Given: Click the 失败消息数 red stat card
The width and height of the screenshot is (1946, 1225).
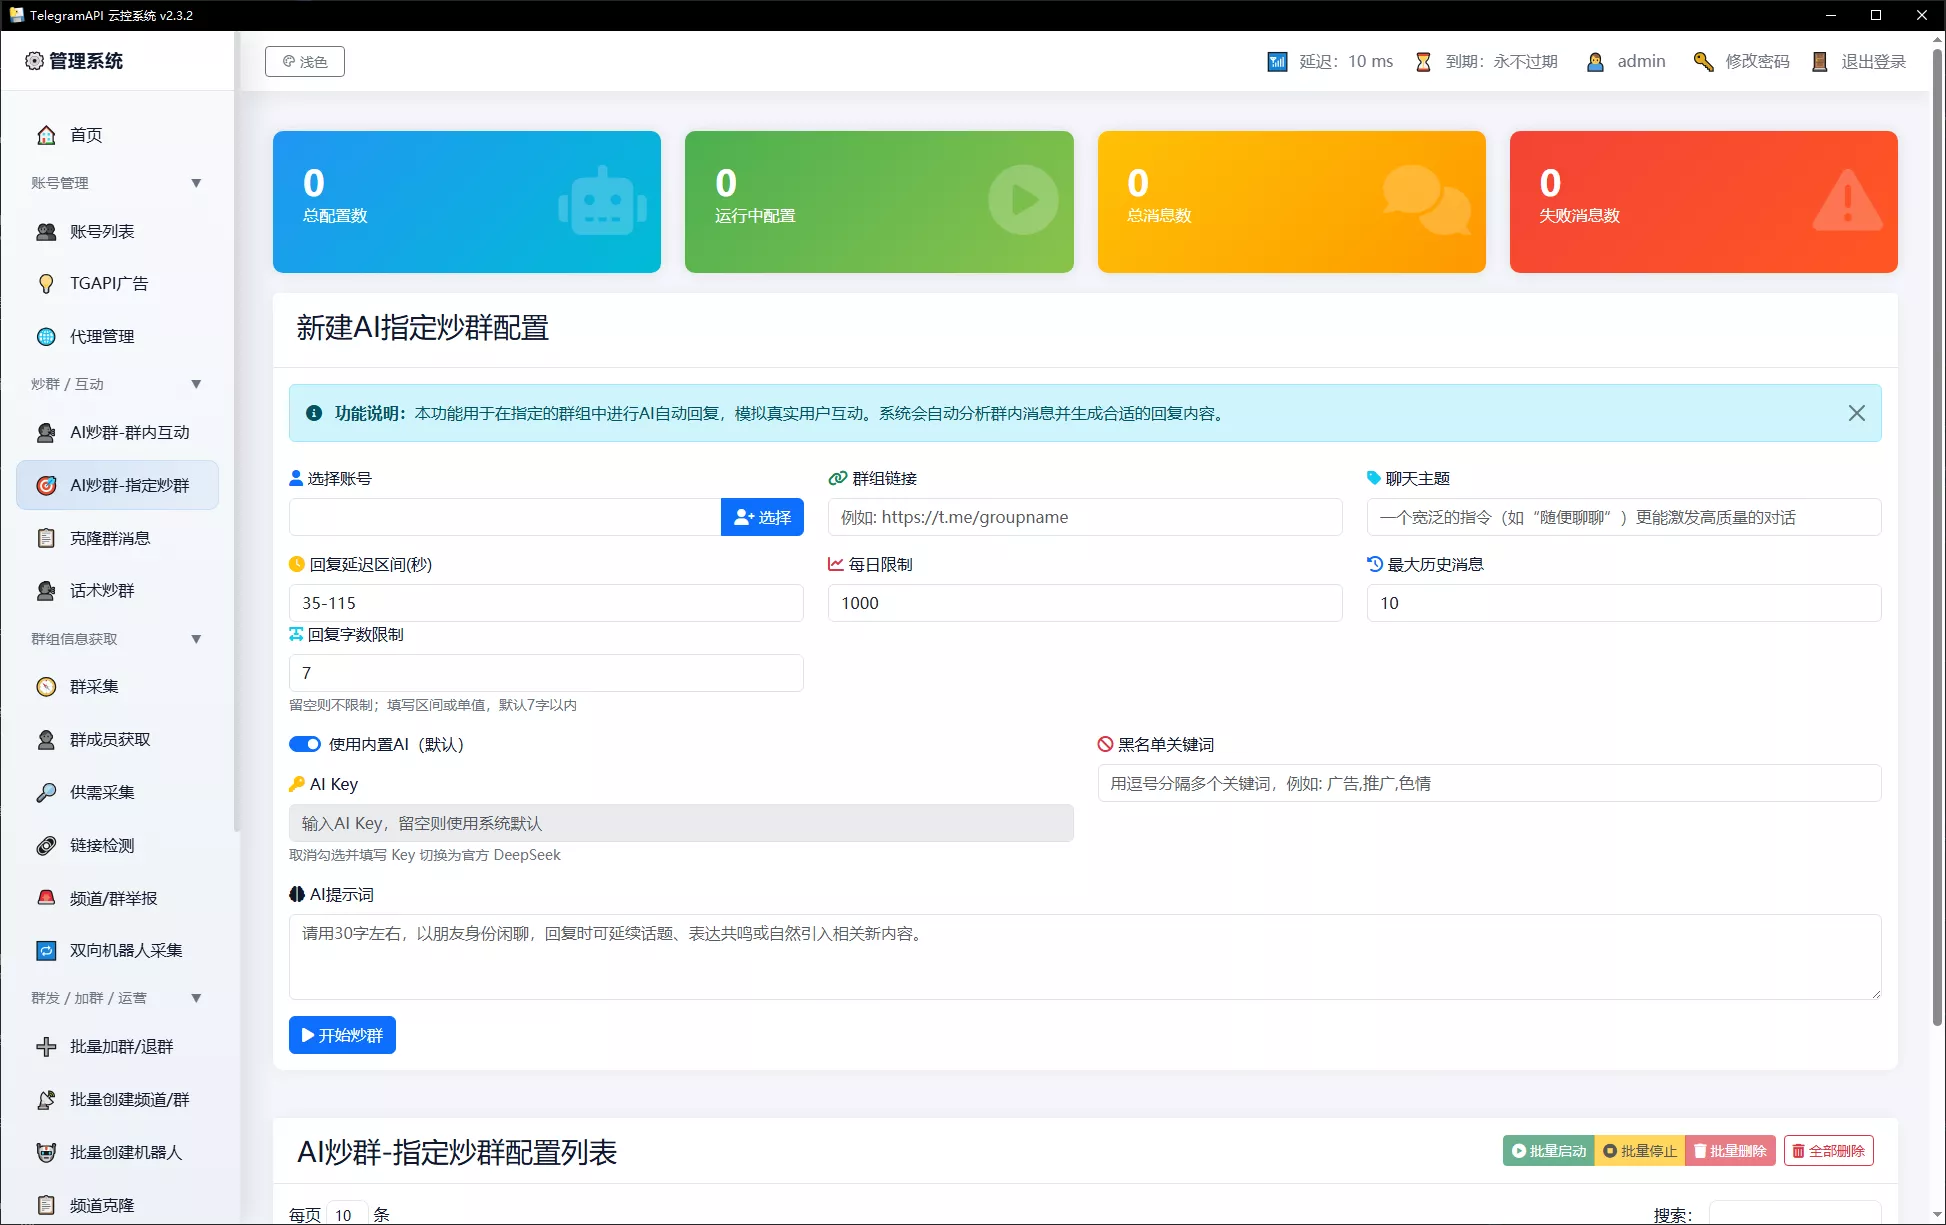Looking at the screenshot, I should (1704, 202).
